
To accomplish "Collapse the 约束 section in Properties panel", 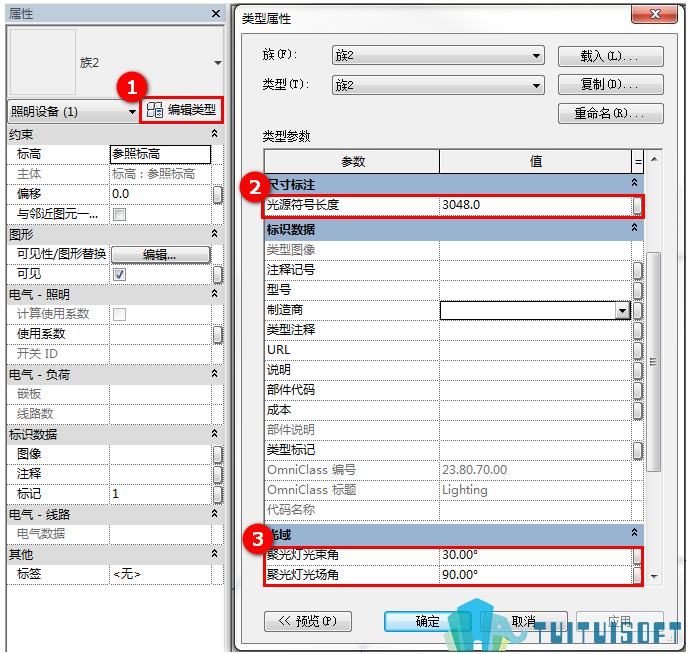I will pos(214,133).
